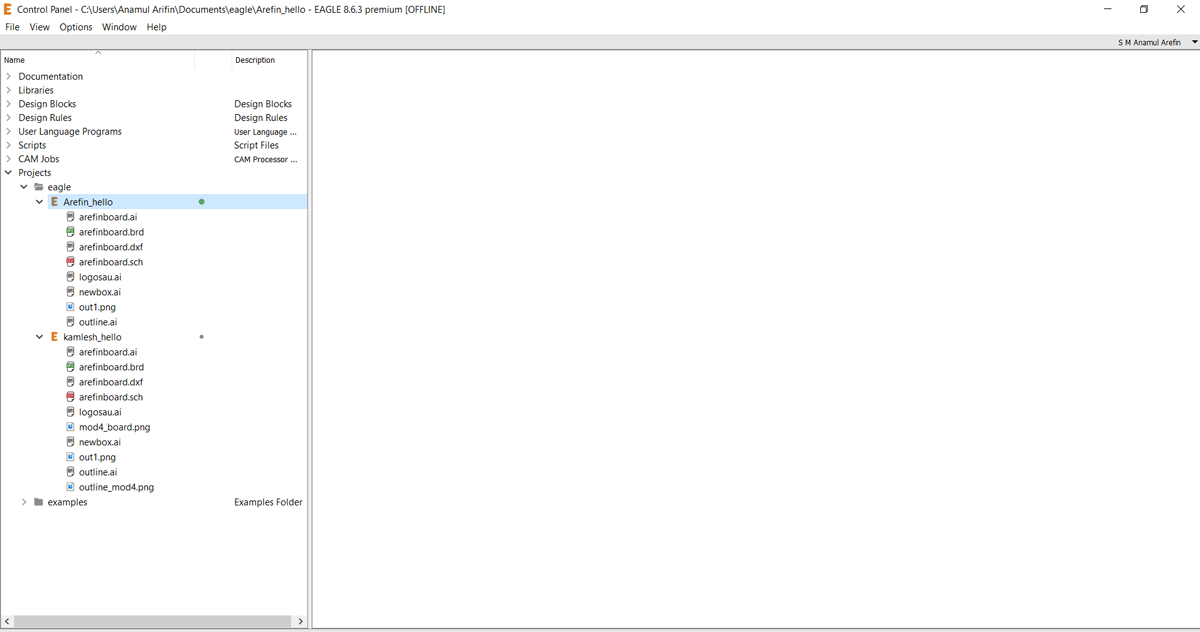The height and width of the screenshot is (632, 1200).
Task: Collapse the Arefin_hello project
Action: (39, 202)
